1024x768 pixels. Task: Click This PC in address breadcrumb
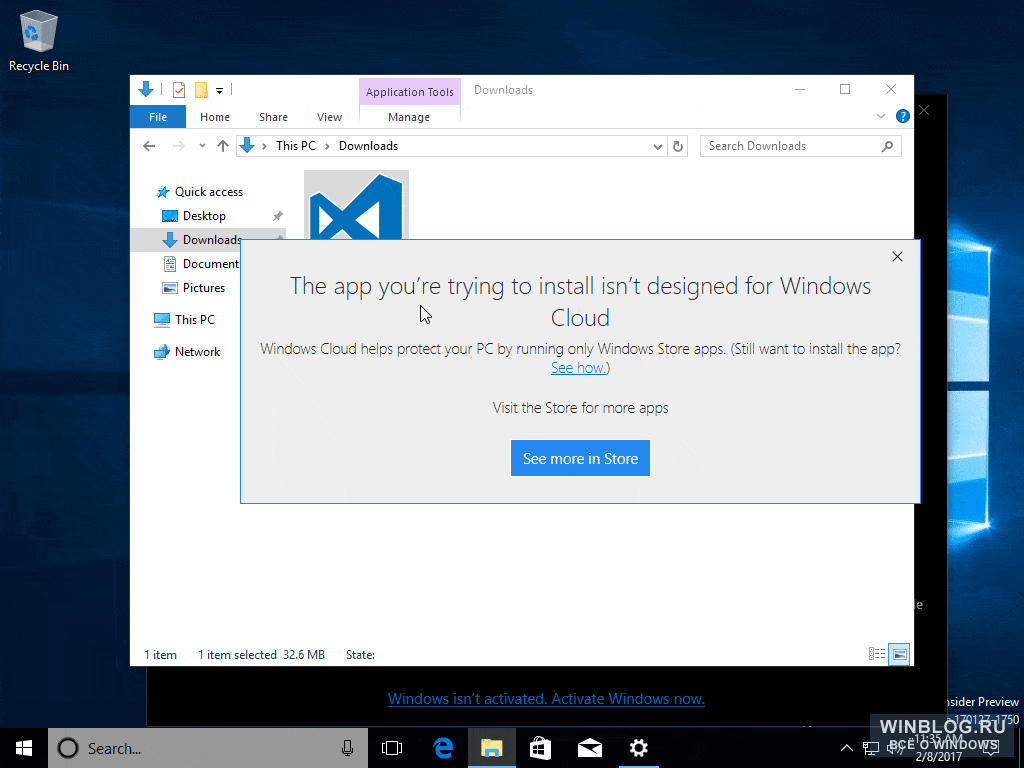(295, 146)
